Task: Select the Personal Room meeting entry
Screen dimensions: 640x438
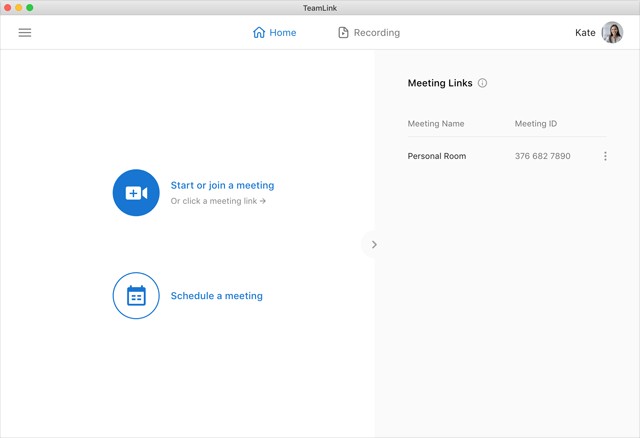Action: pos(437,156)
